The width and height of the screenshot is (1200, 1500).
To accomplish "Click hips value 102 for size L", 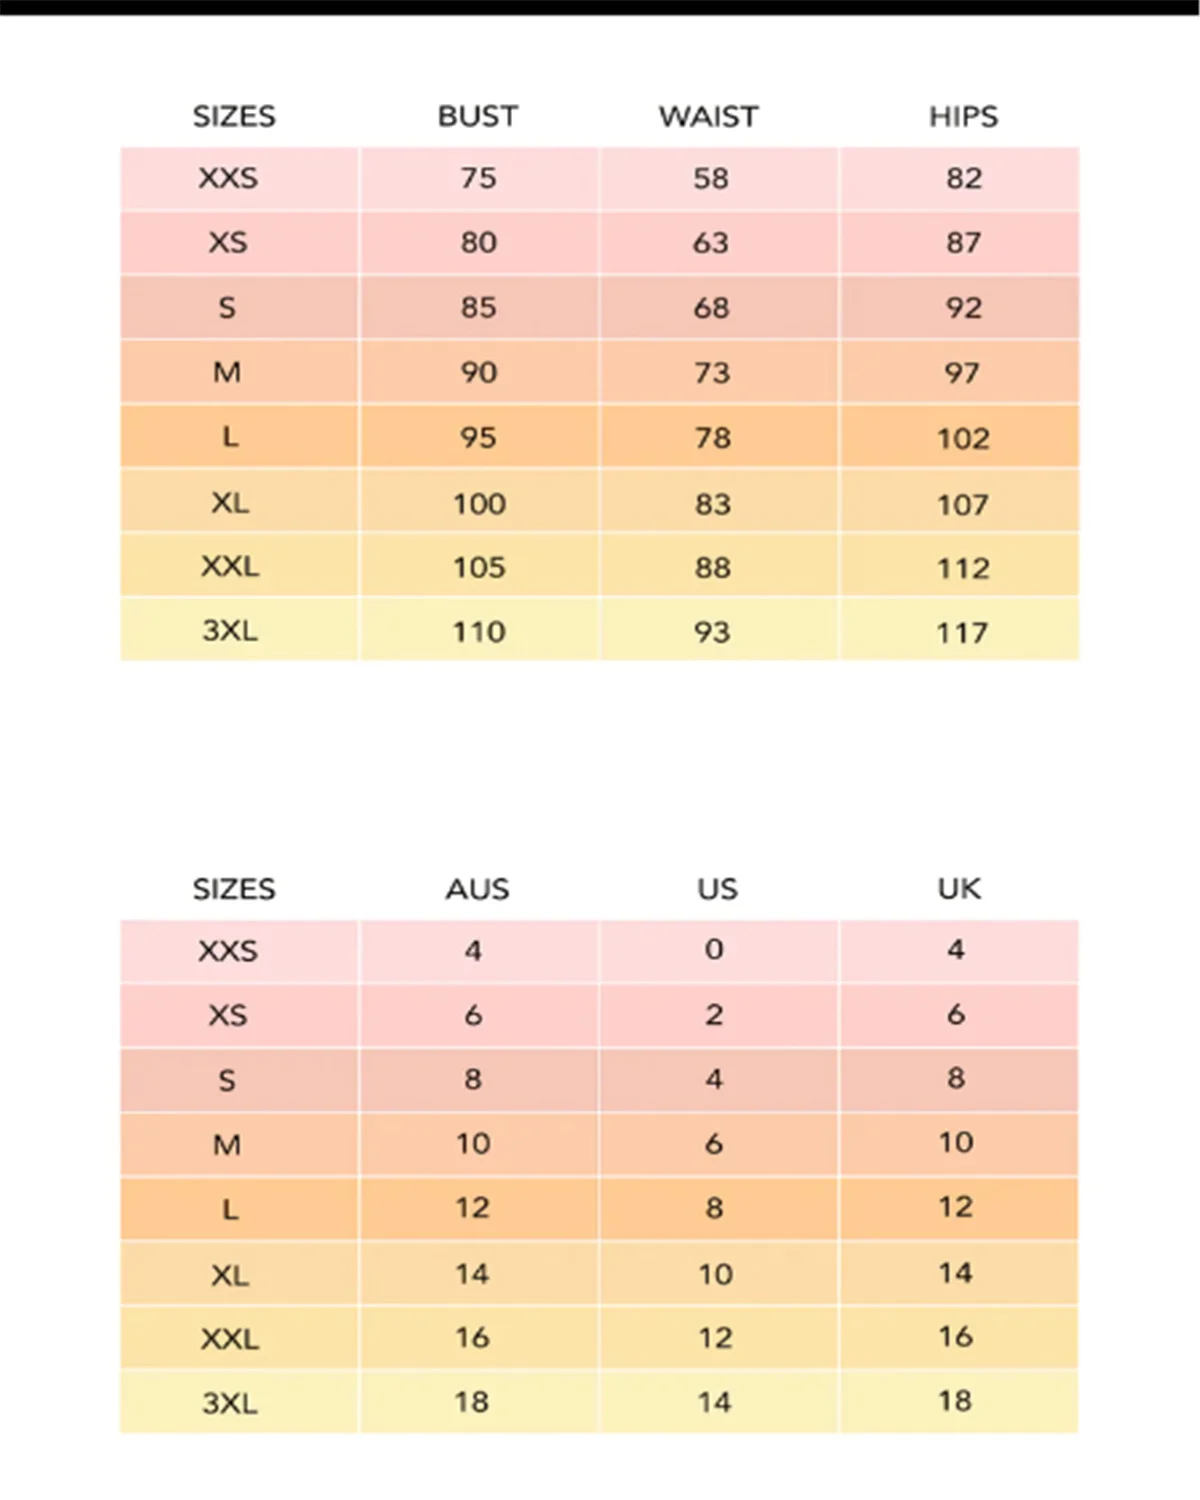I will 963,438.
